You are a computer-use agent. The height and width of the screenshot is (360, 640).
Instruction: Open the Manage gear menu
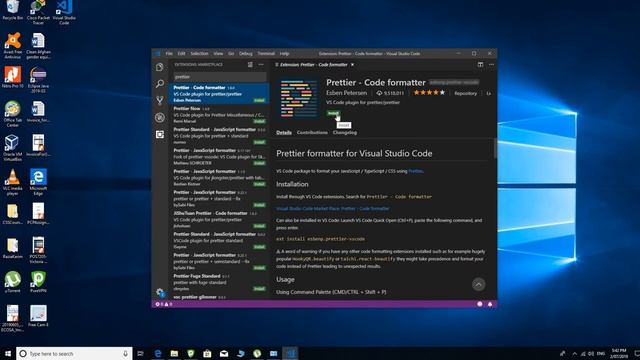coord(160,292)
